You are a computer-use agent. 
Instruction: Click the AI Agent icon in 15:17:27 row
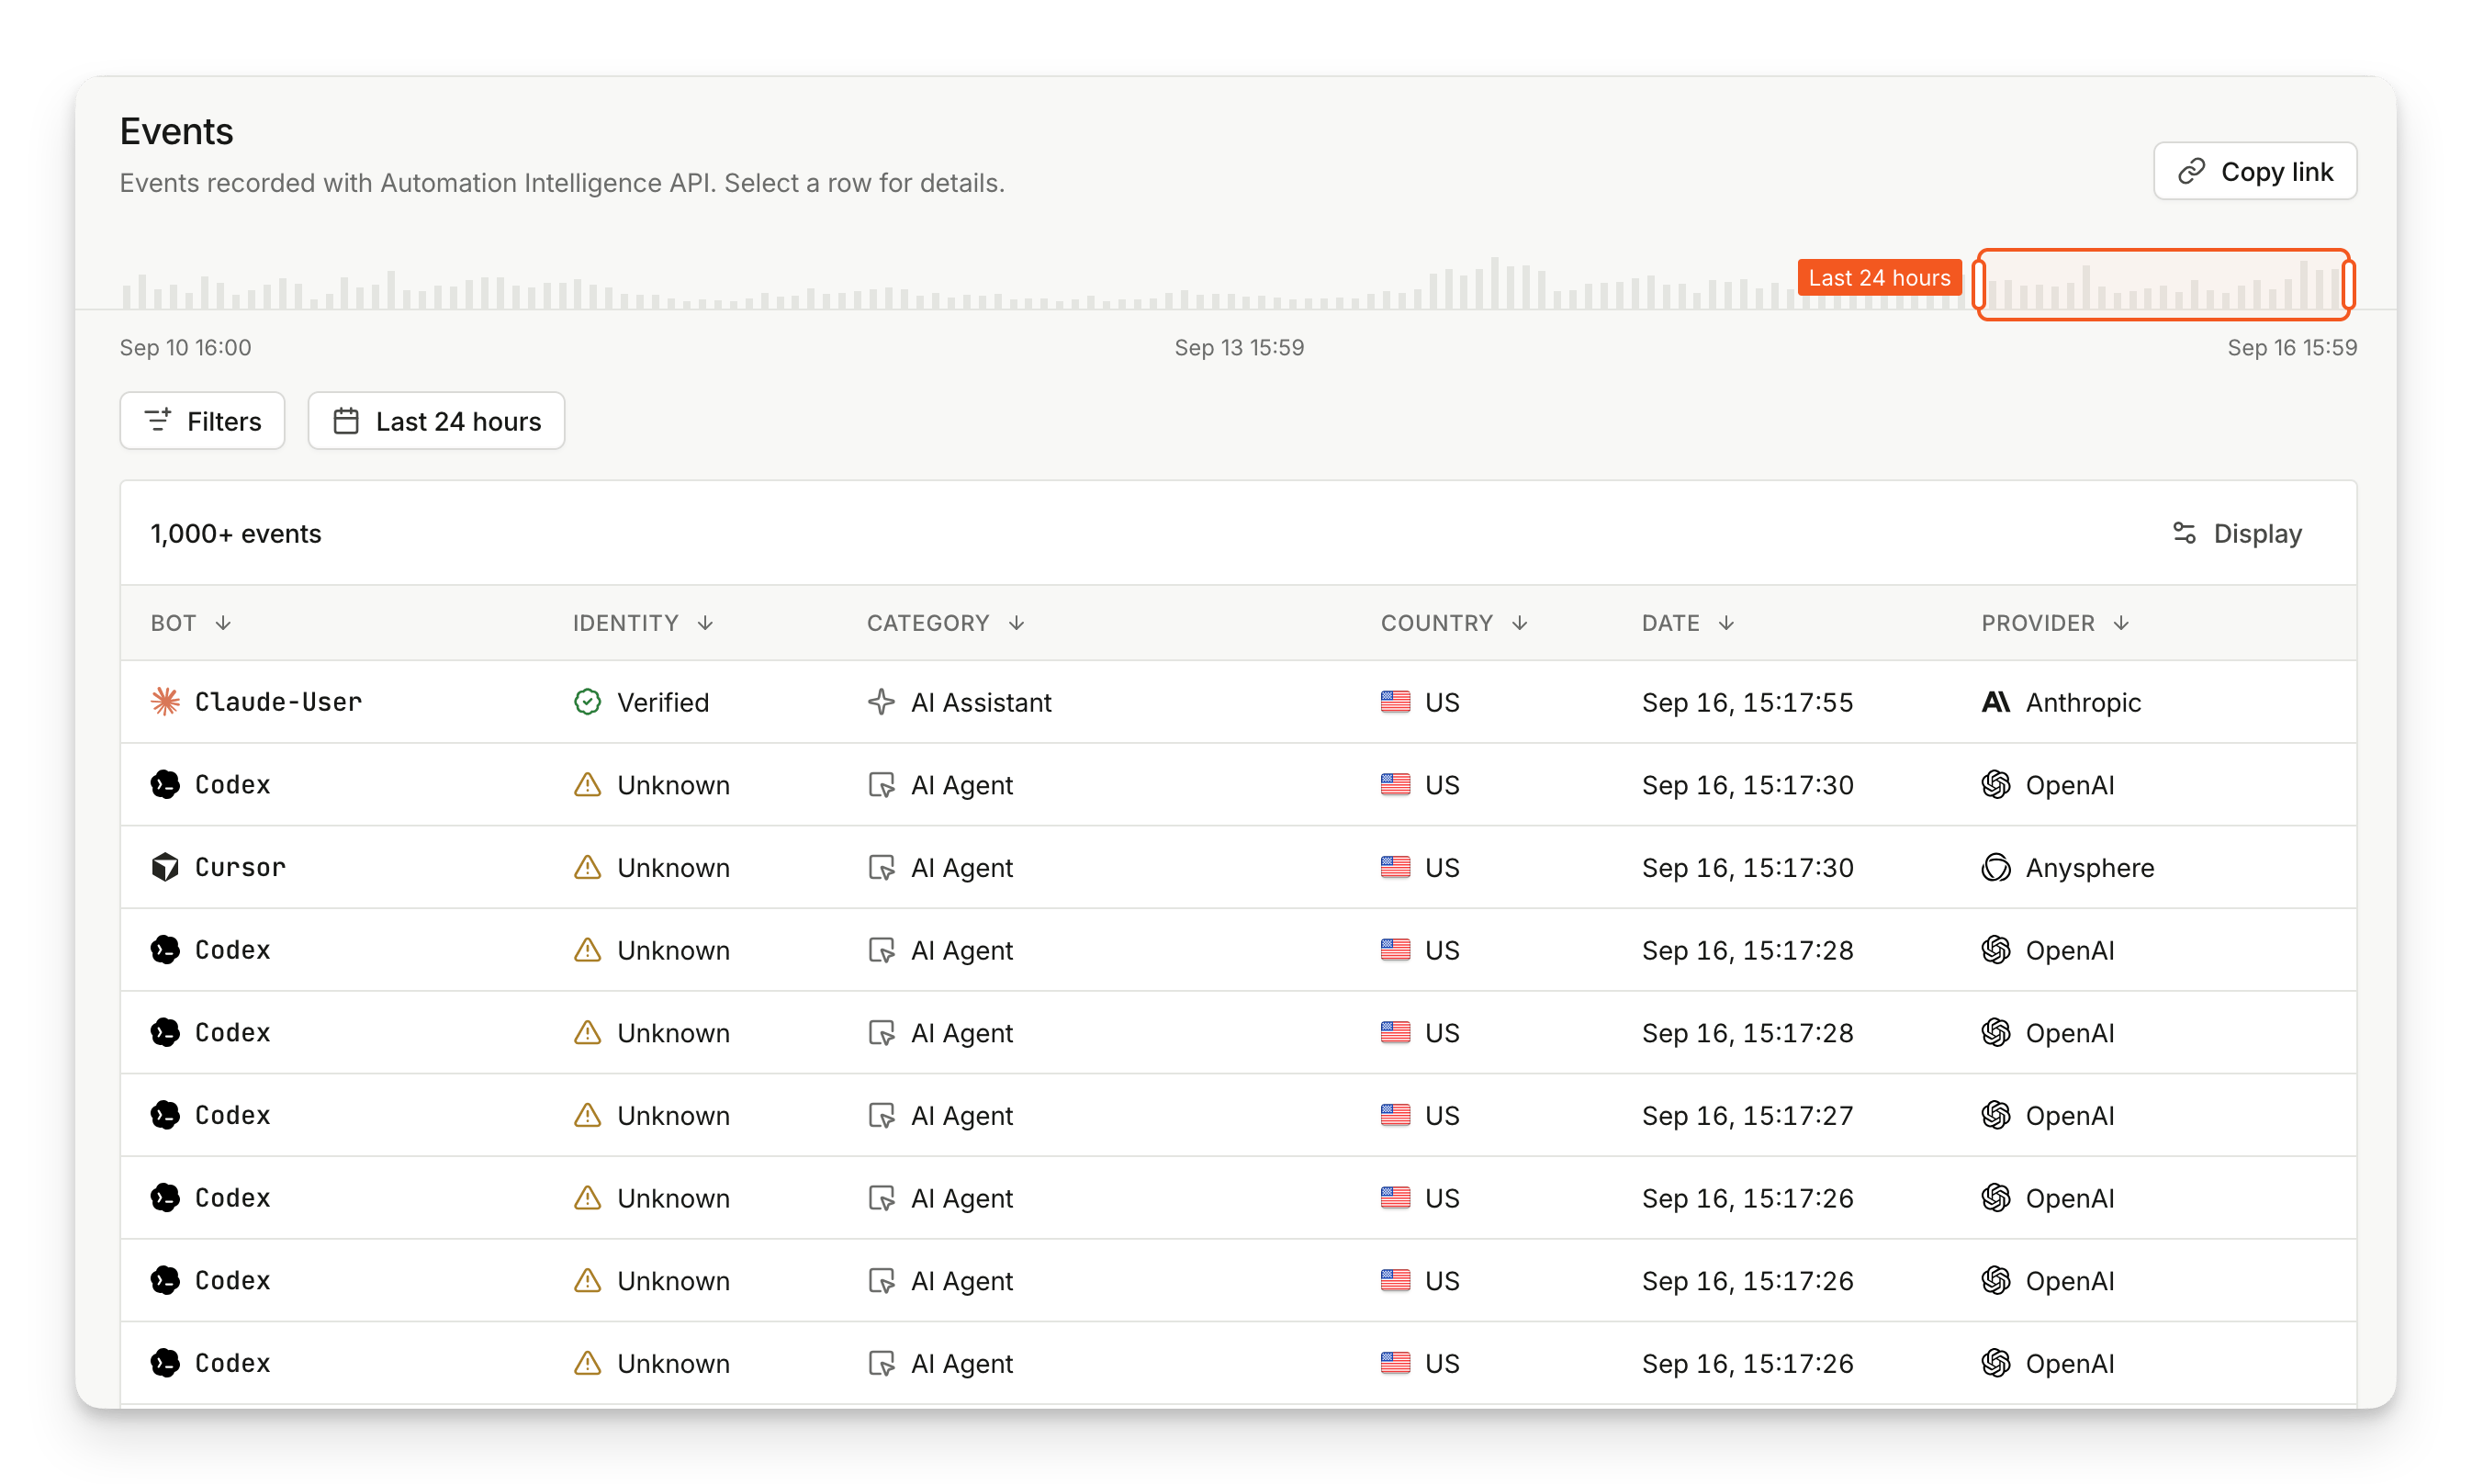click(881, 1115)
